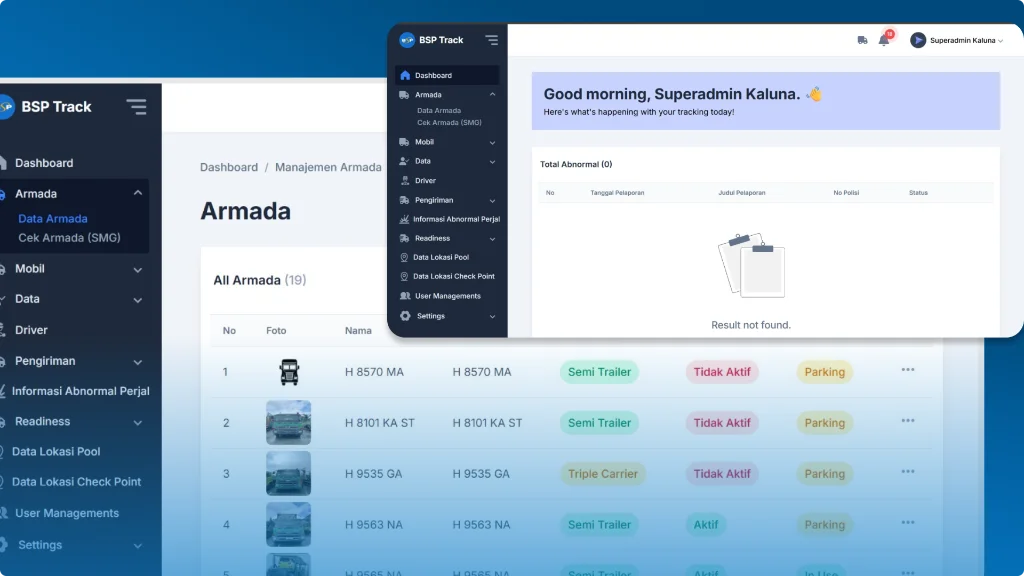Click the Semi Trailer badge in row 1
This screenshot has height=576, width=1024.
[x=599, y=372]
